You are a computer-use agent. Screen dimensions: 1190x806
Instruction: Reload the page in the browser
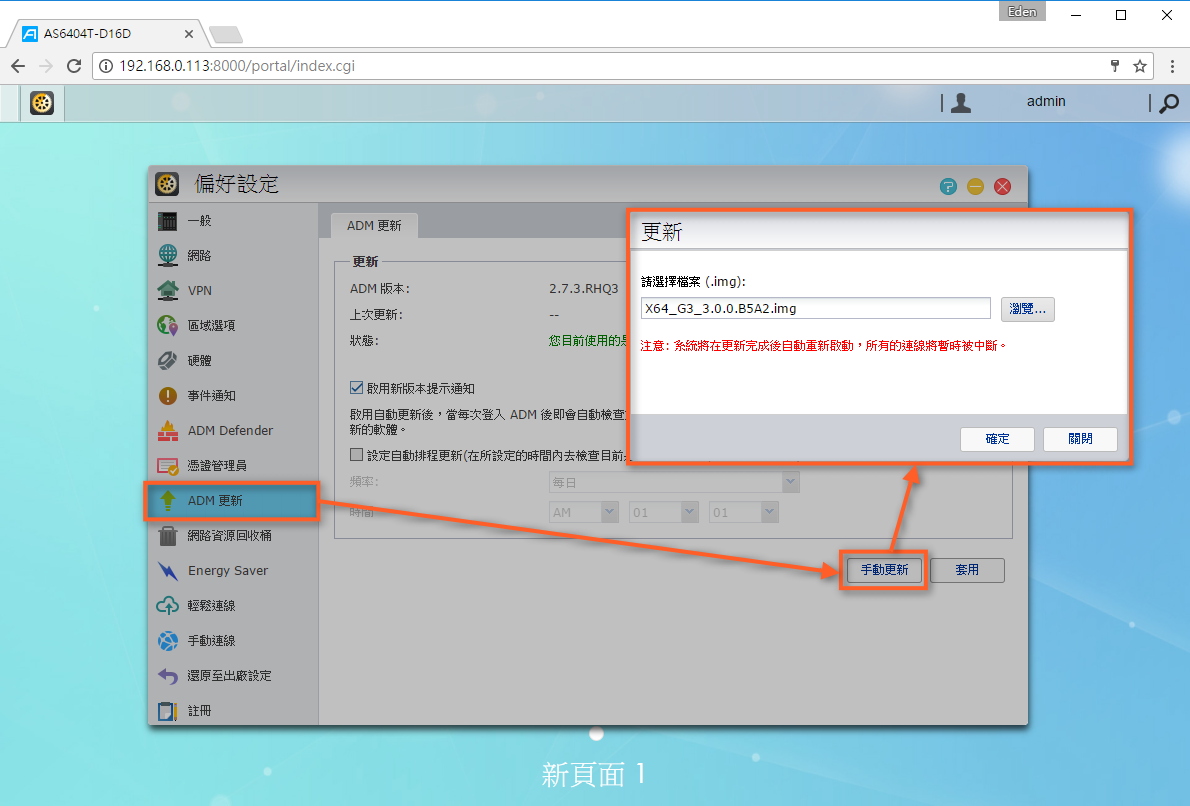coord(74,66)
